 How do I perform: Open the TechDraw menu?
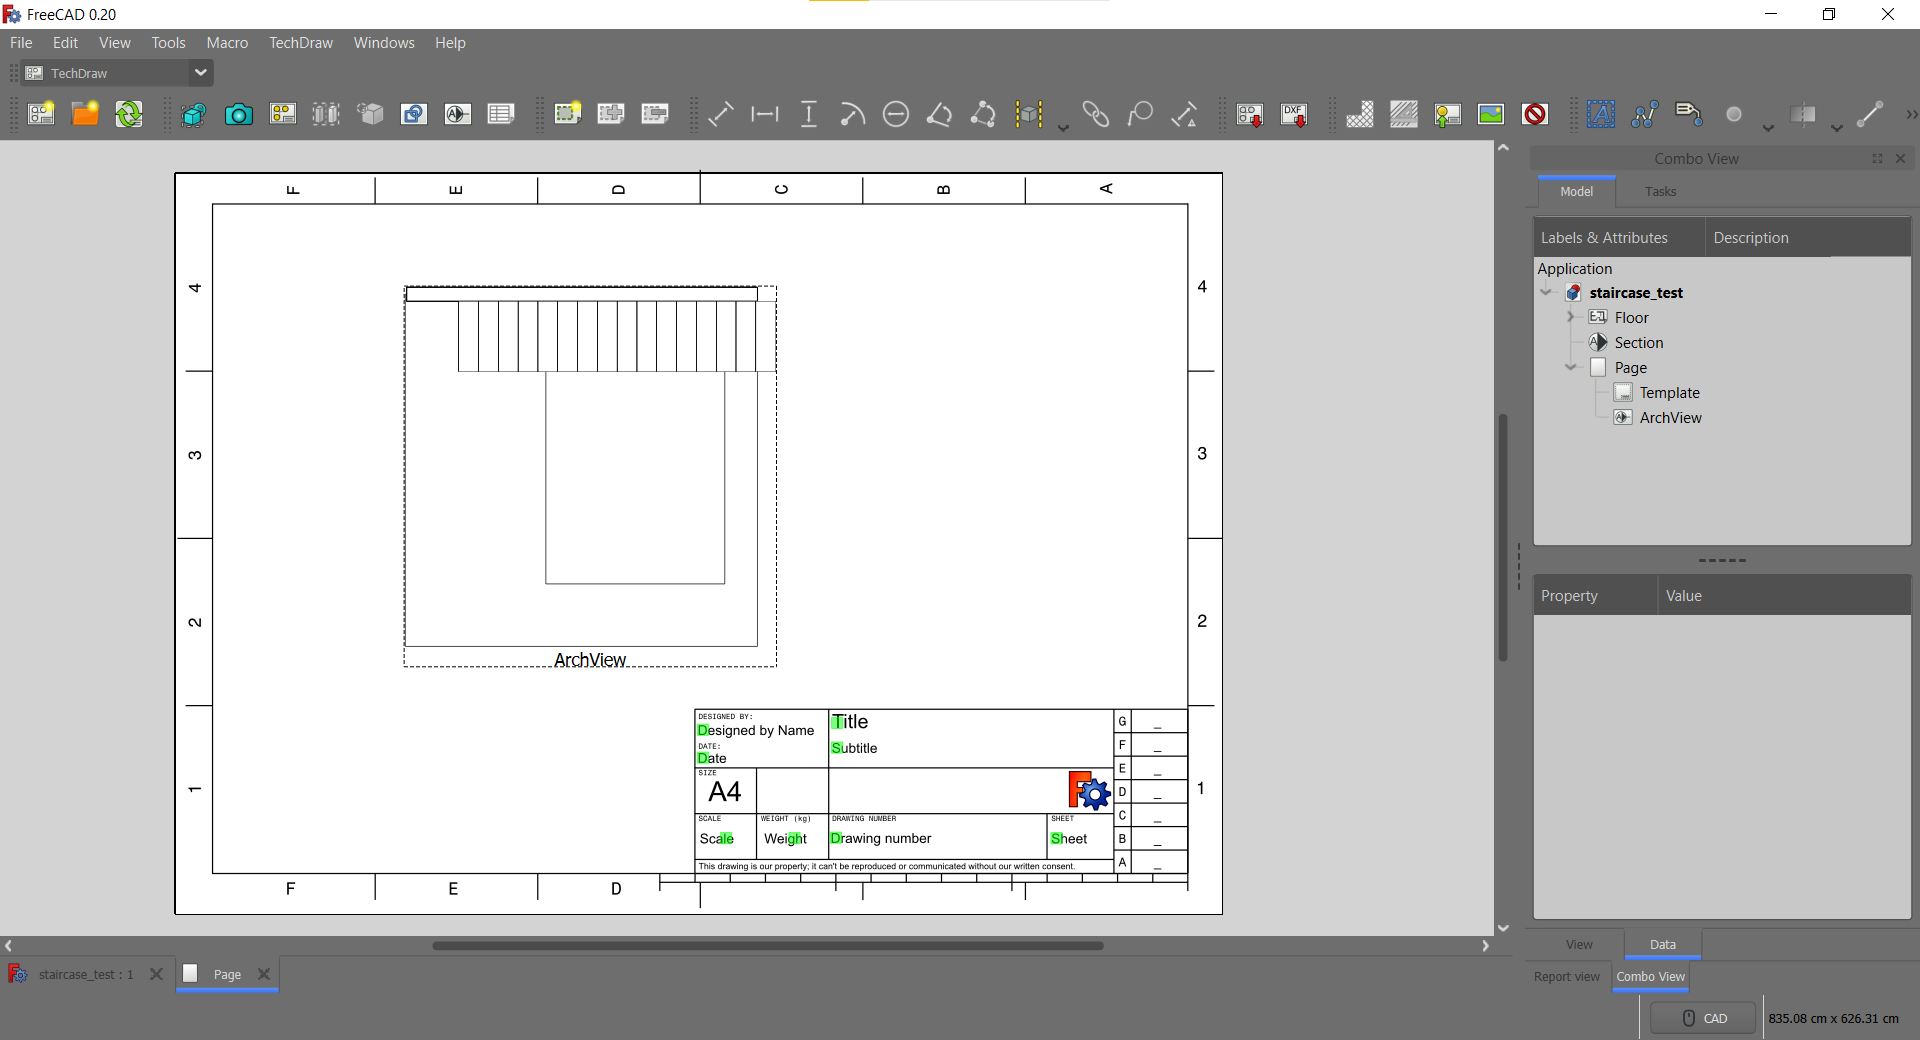point(300,43)
